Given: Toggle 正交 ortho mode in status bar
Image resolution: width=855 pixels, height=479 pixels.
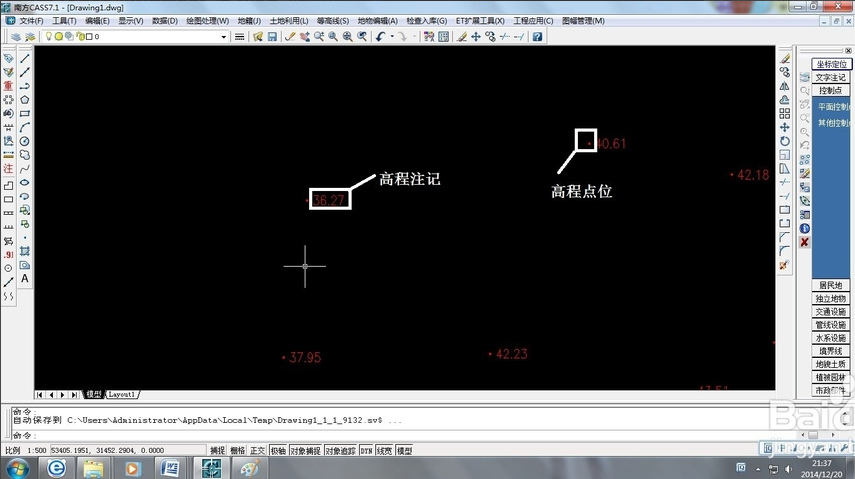Looking at the screenshot, I should tap(257, 451).
